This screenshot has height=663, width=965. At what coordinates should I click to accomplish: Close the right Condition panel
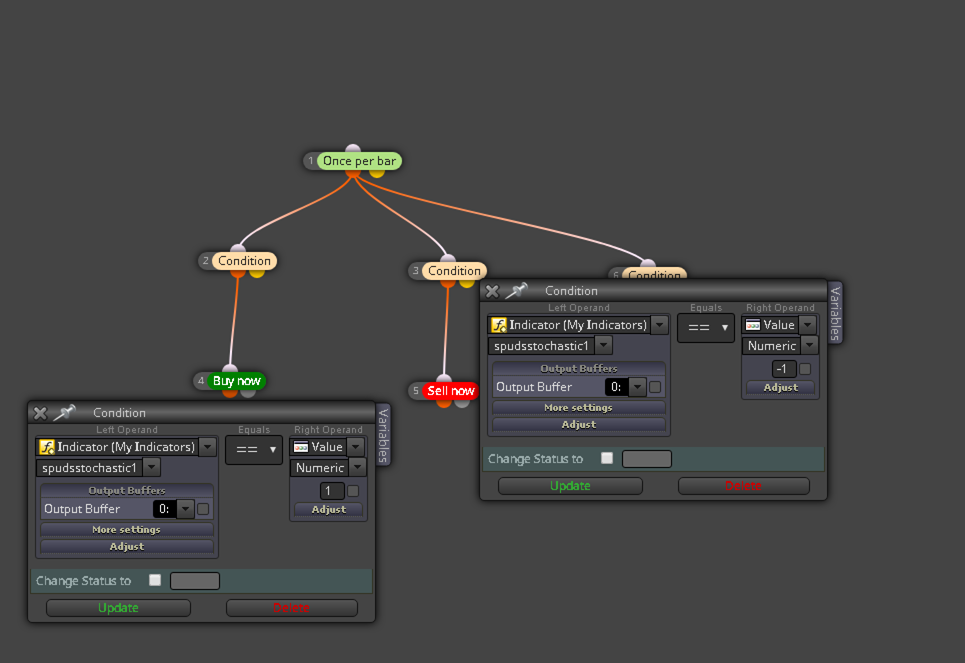click(x=492, y=291)
